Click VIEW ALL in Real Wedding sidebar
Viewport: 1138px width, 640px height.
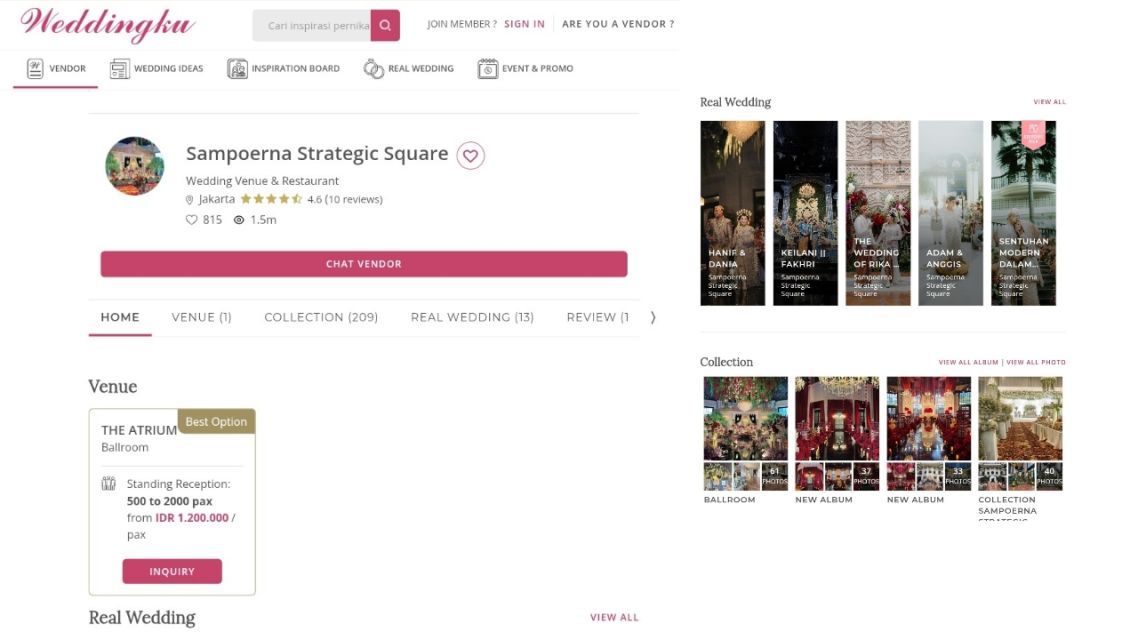tap(1049, 102)
